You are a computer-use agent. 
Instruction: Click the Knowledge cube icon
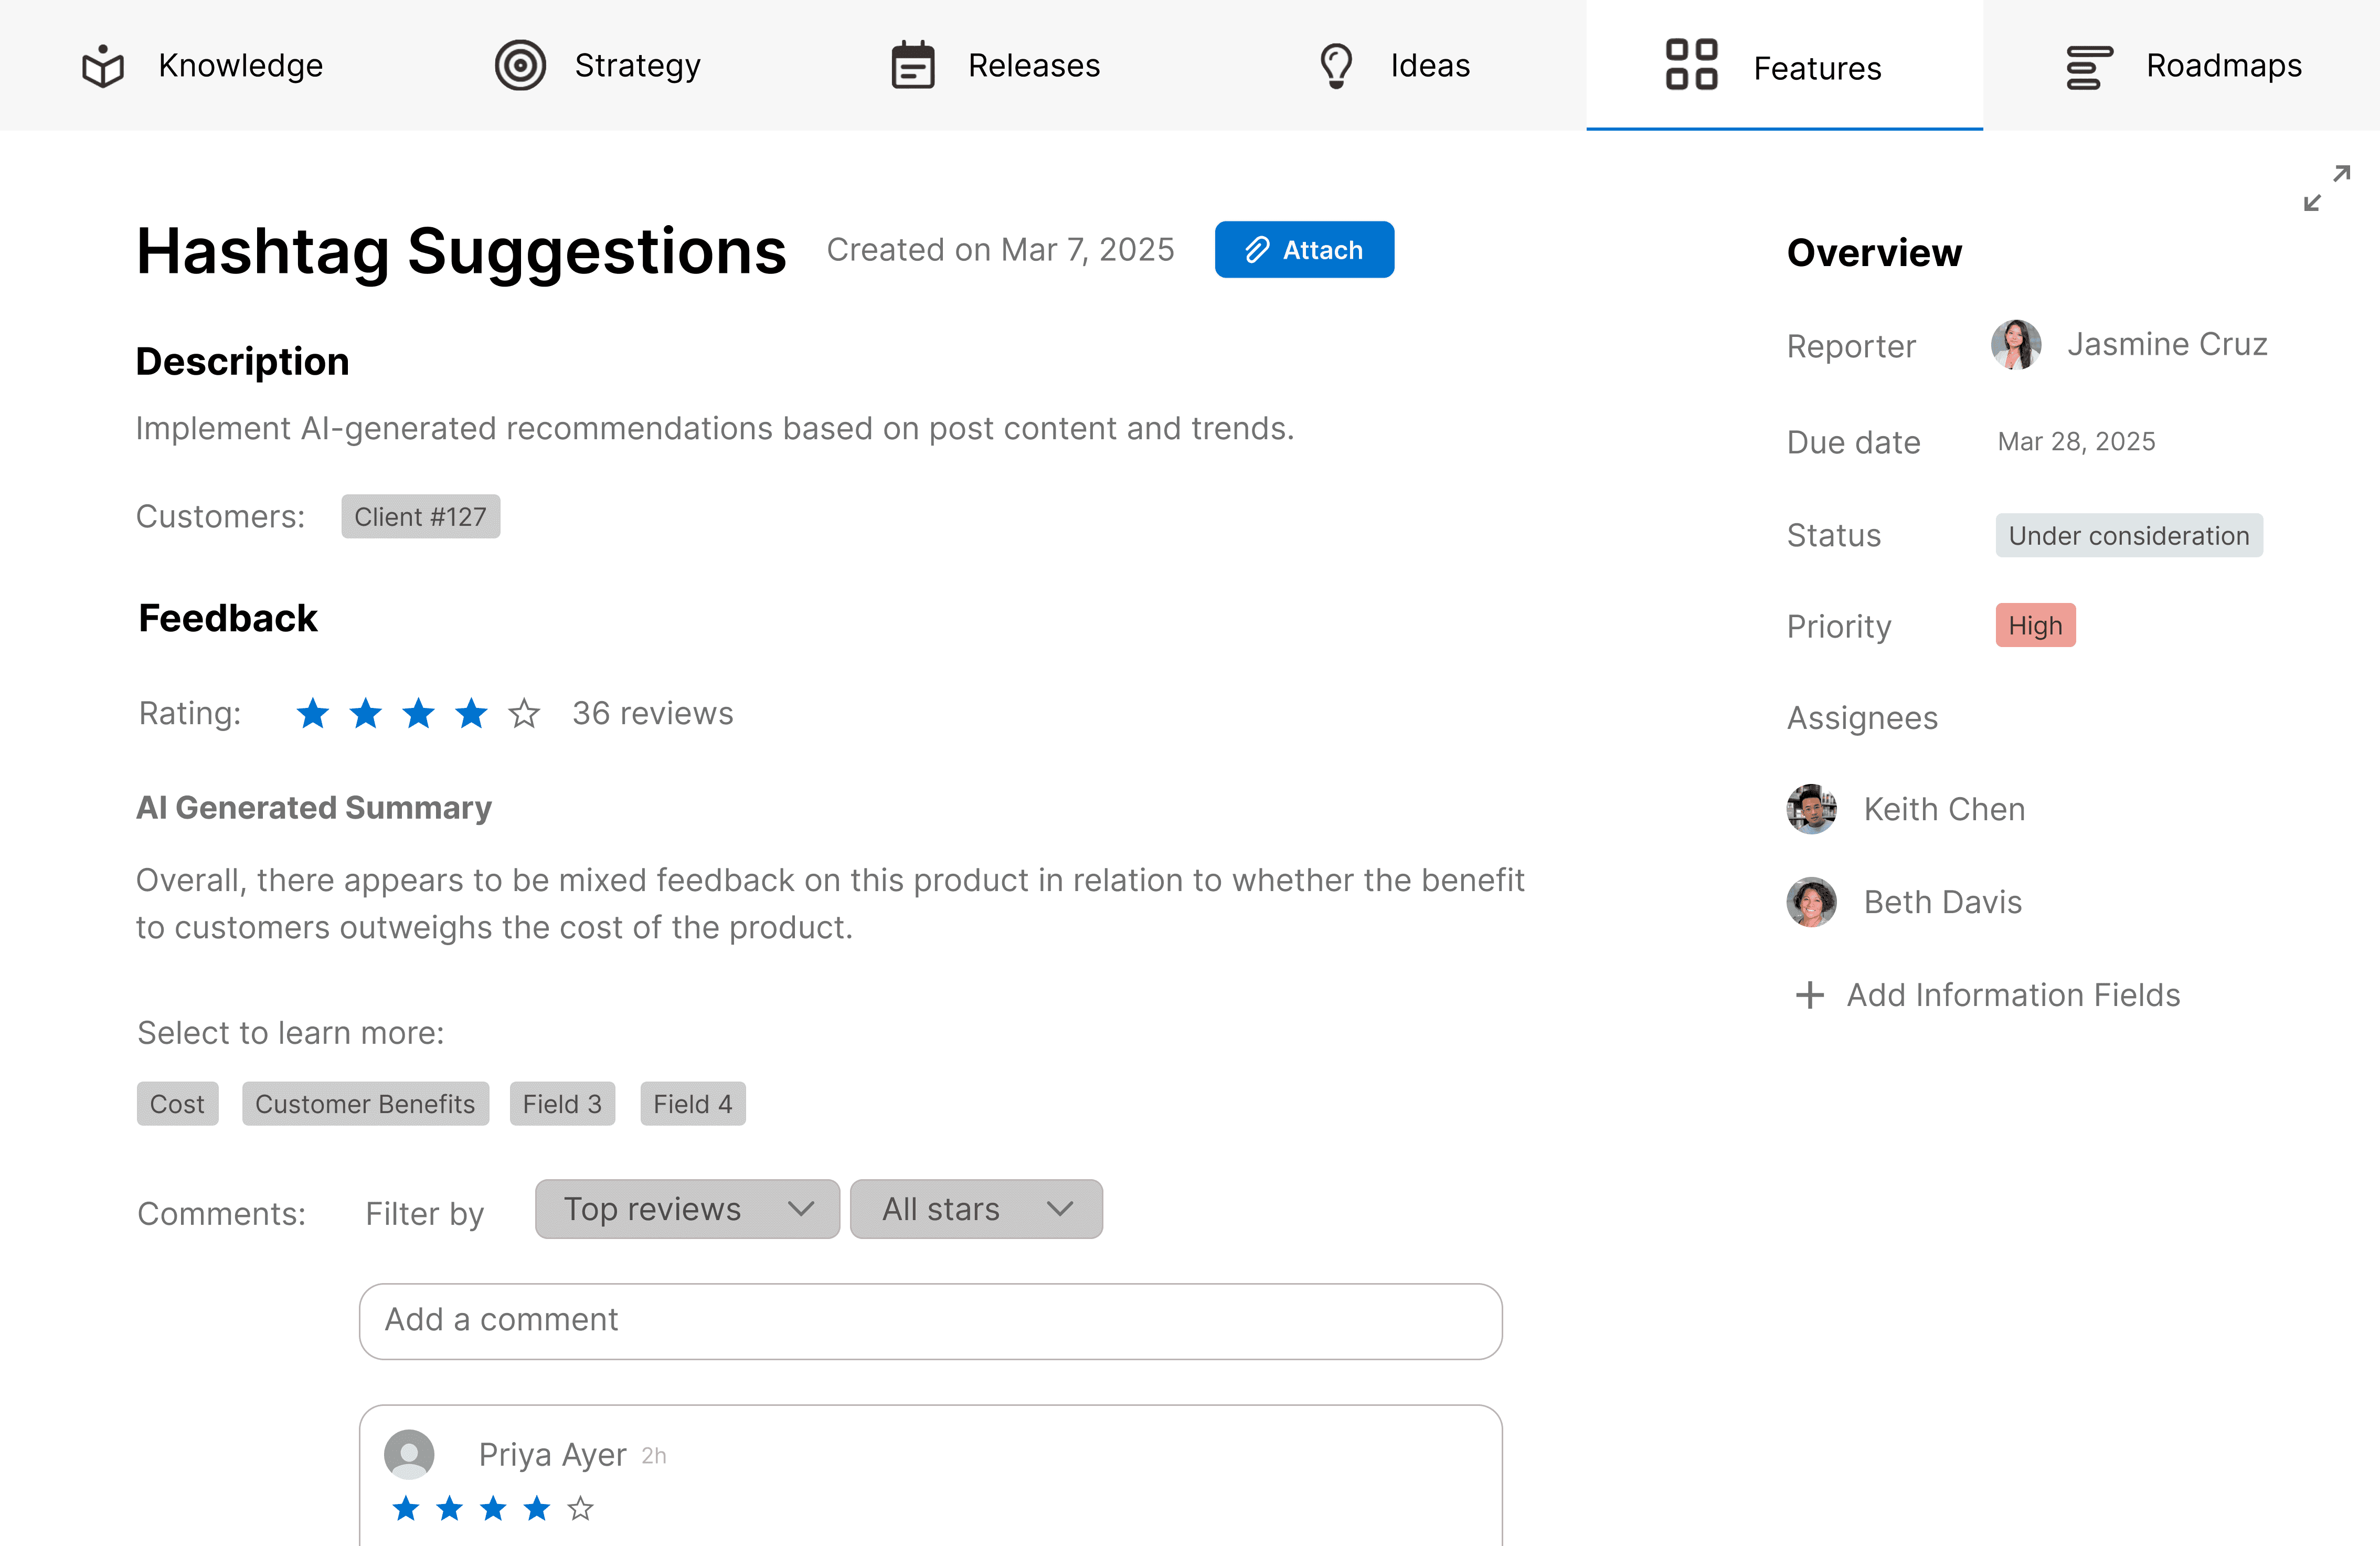pyautogui.click(x=103, y=66)
